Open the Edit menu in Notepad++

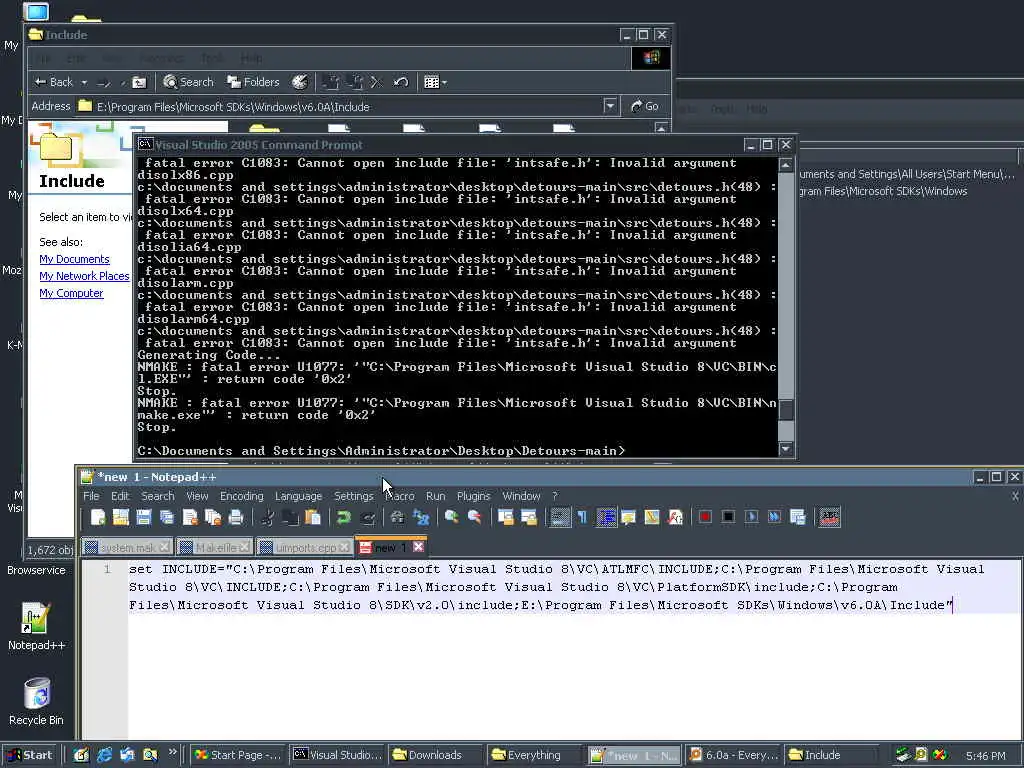120,496
